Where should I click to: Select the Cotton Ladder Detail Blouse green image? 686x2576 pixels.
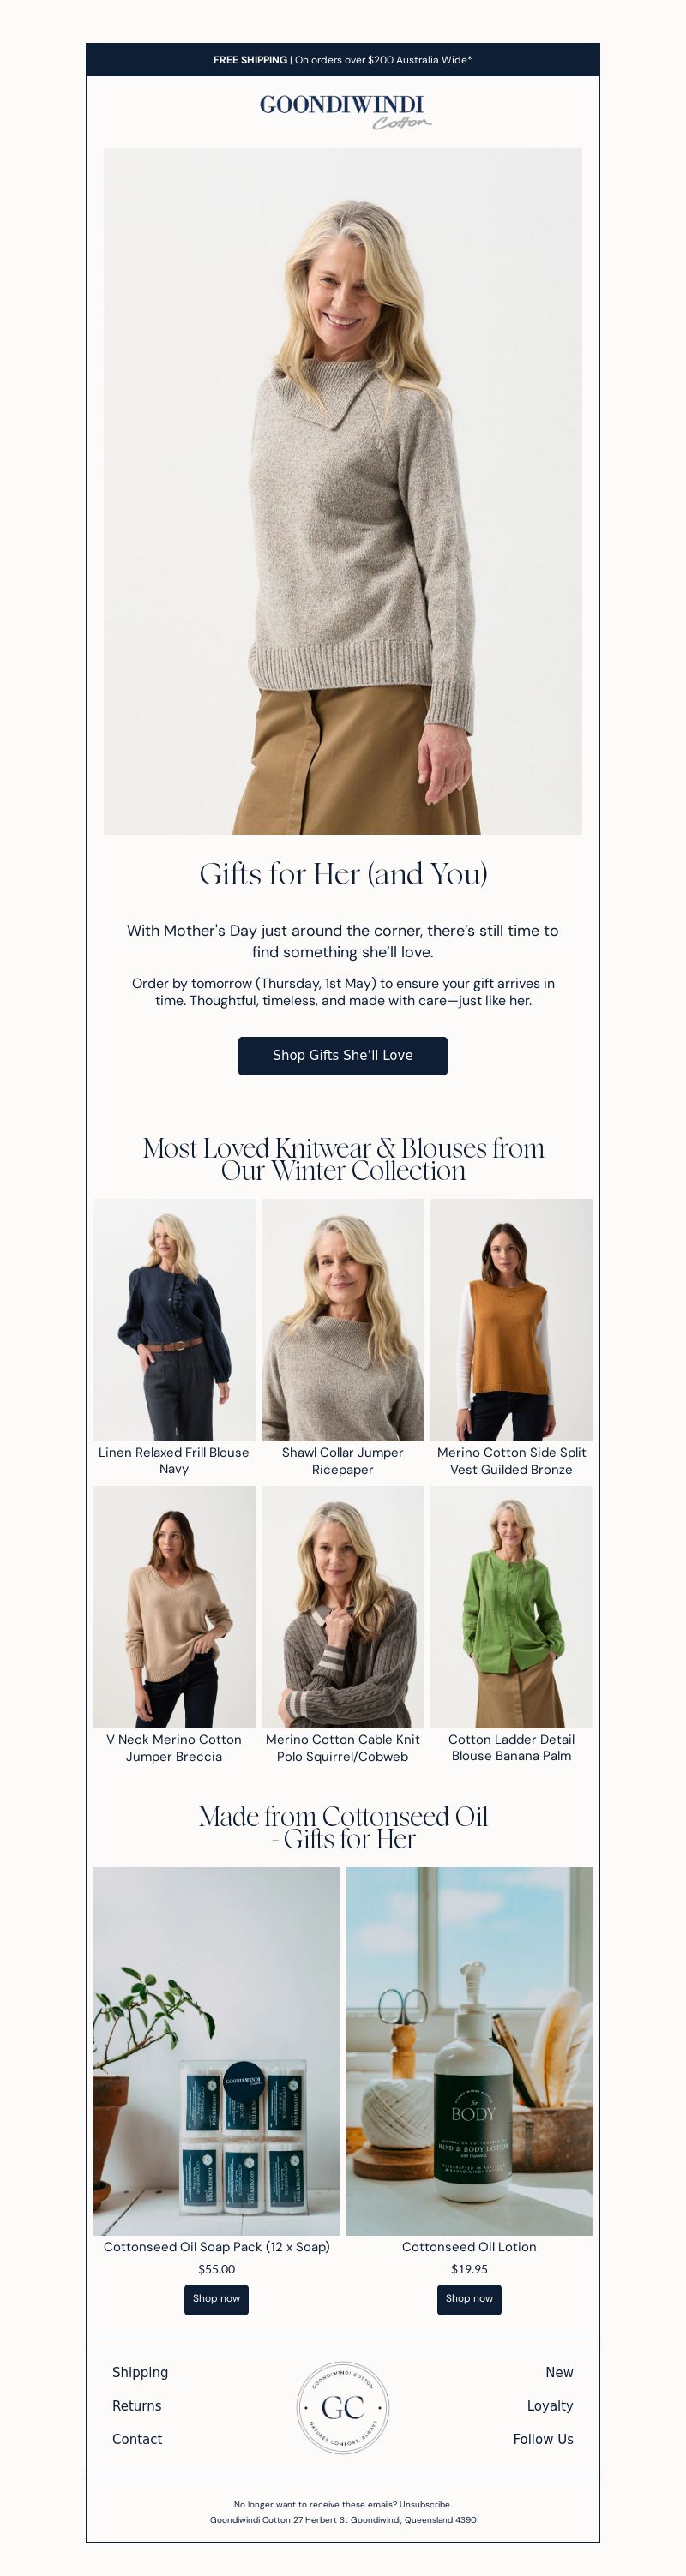click(511, 1606)
